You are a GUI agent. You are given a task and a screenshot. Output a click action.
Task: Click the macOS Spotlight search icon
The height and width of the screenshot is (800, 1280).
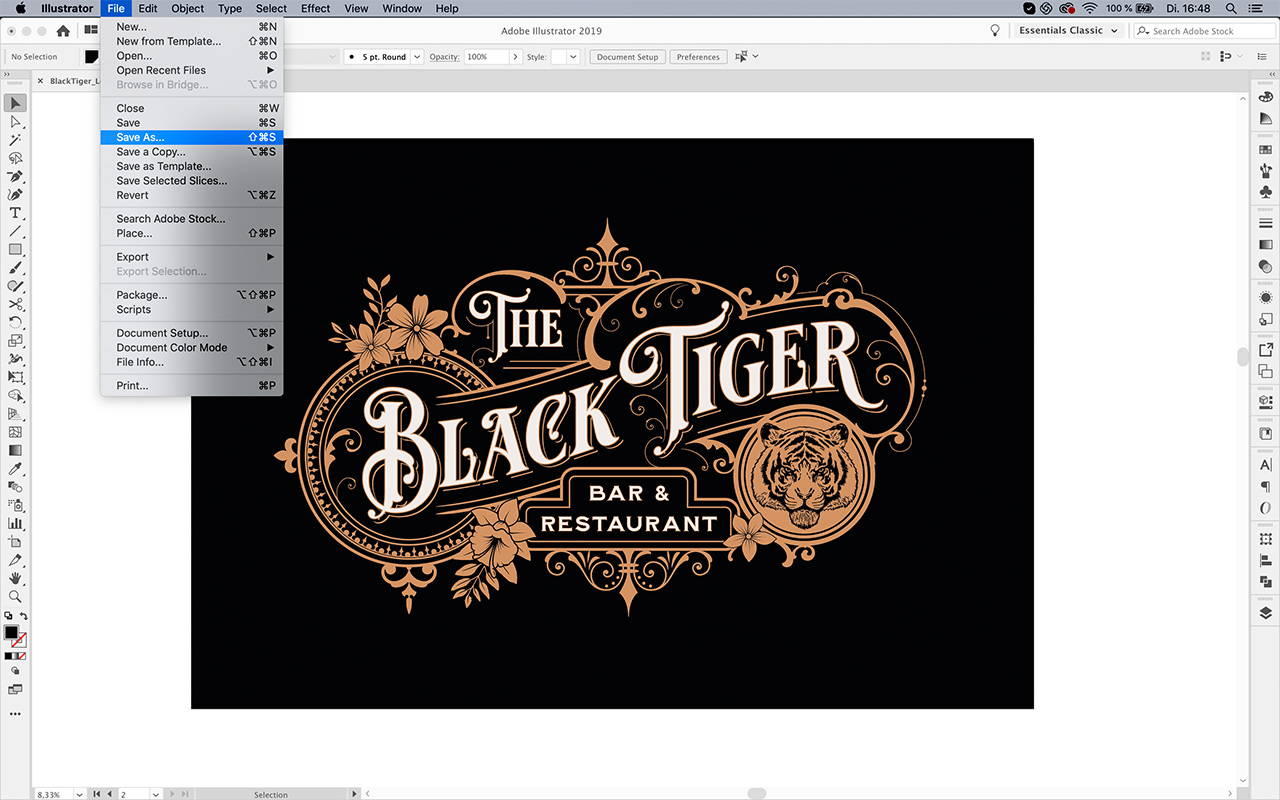click(1231, 8)
